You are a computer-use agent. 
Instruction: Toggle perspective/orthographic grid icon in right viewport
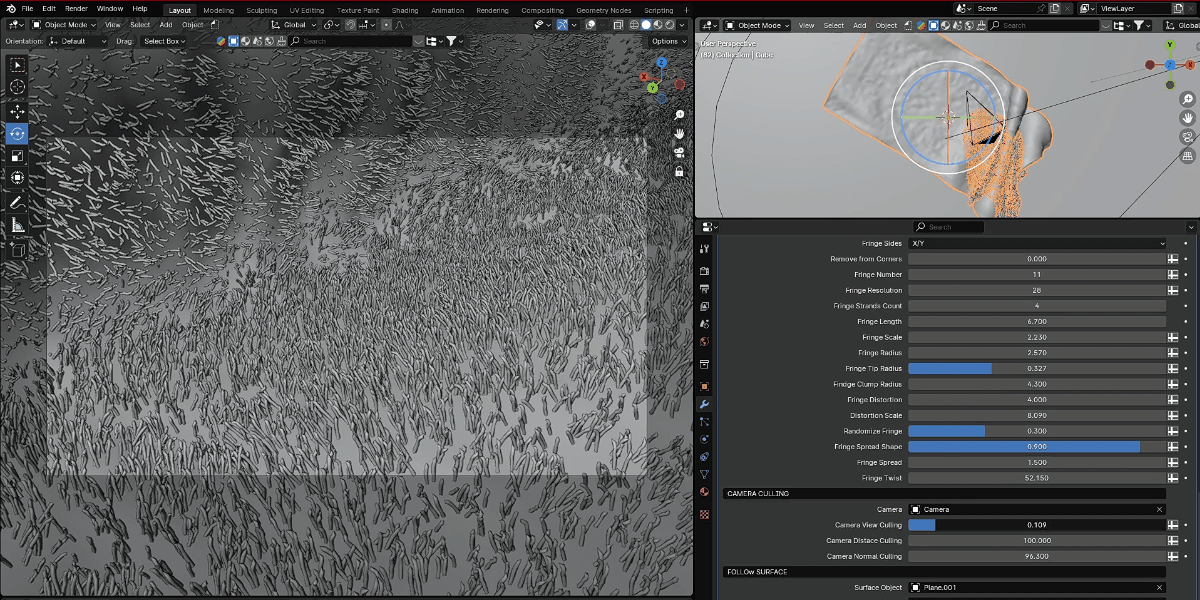1188,156
